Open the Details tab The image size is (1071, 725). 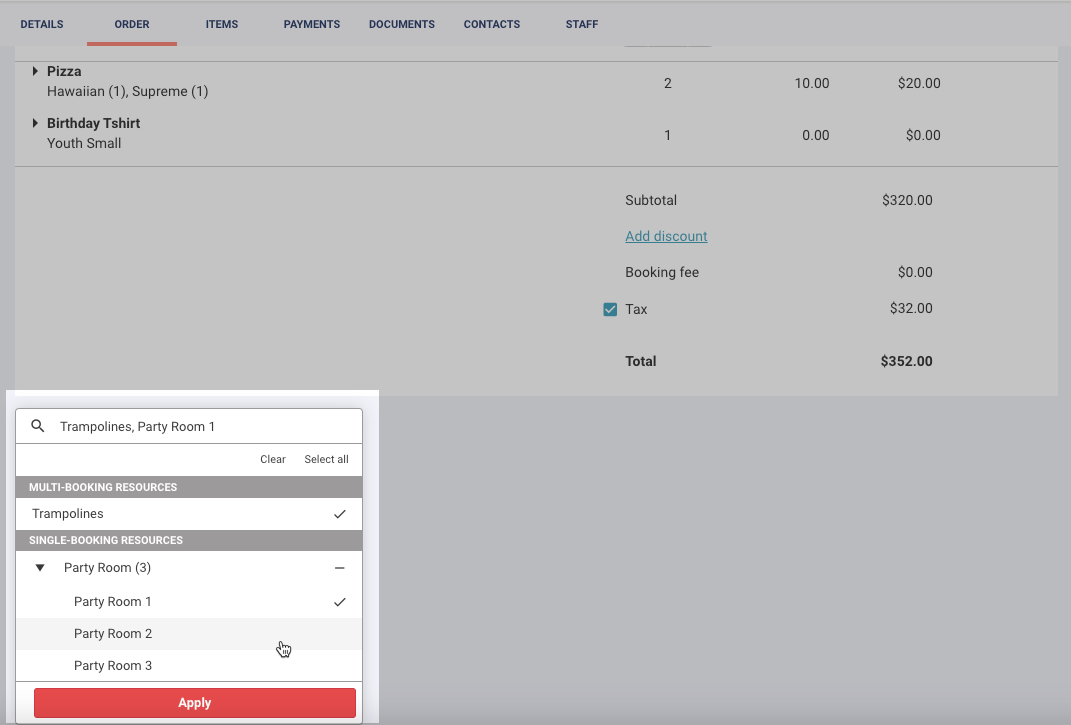42,24
